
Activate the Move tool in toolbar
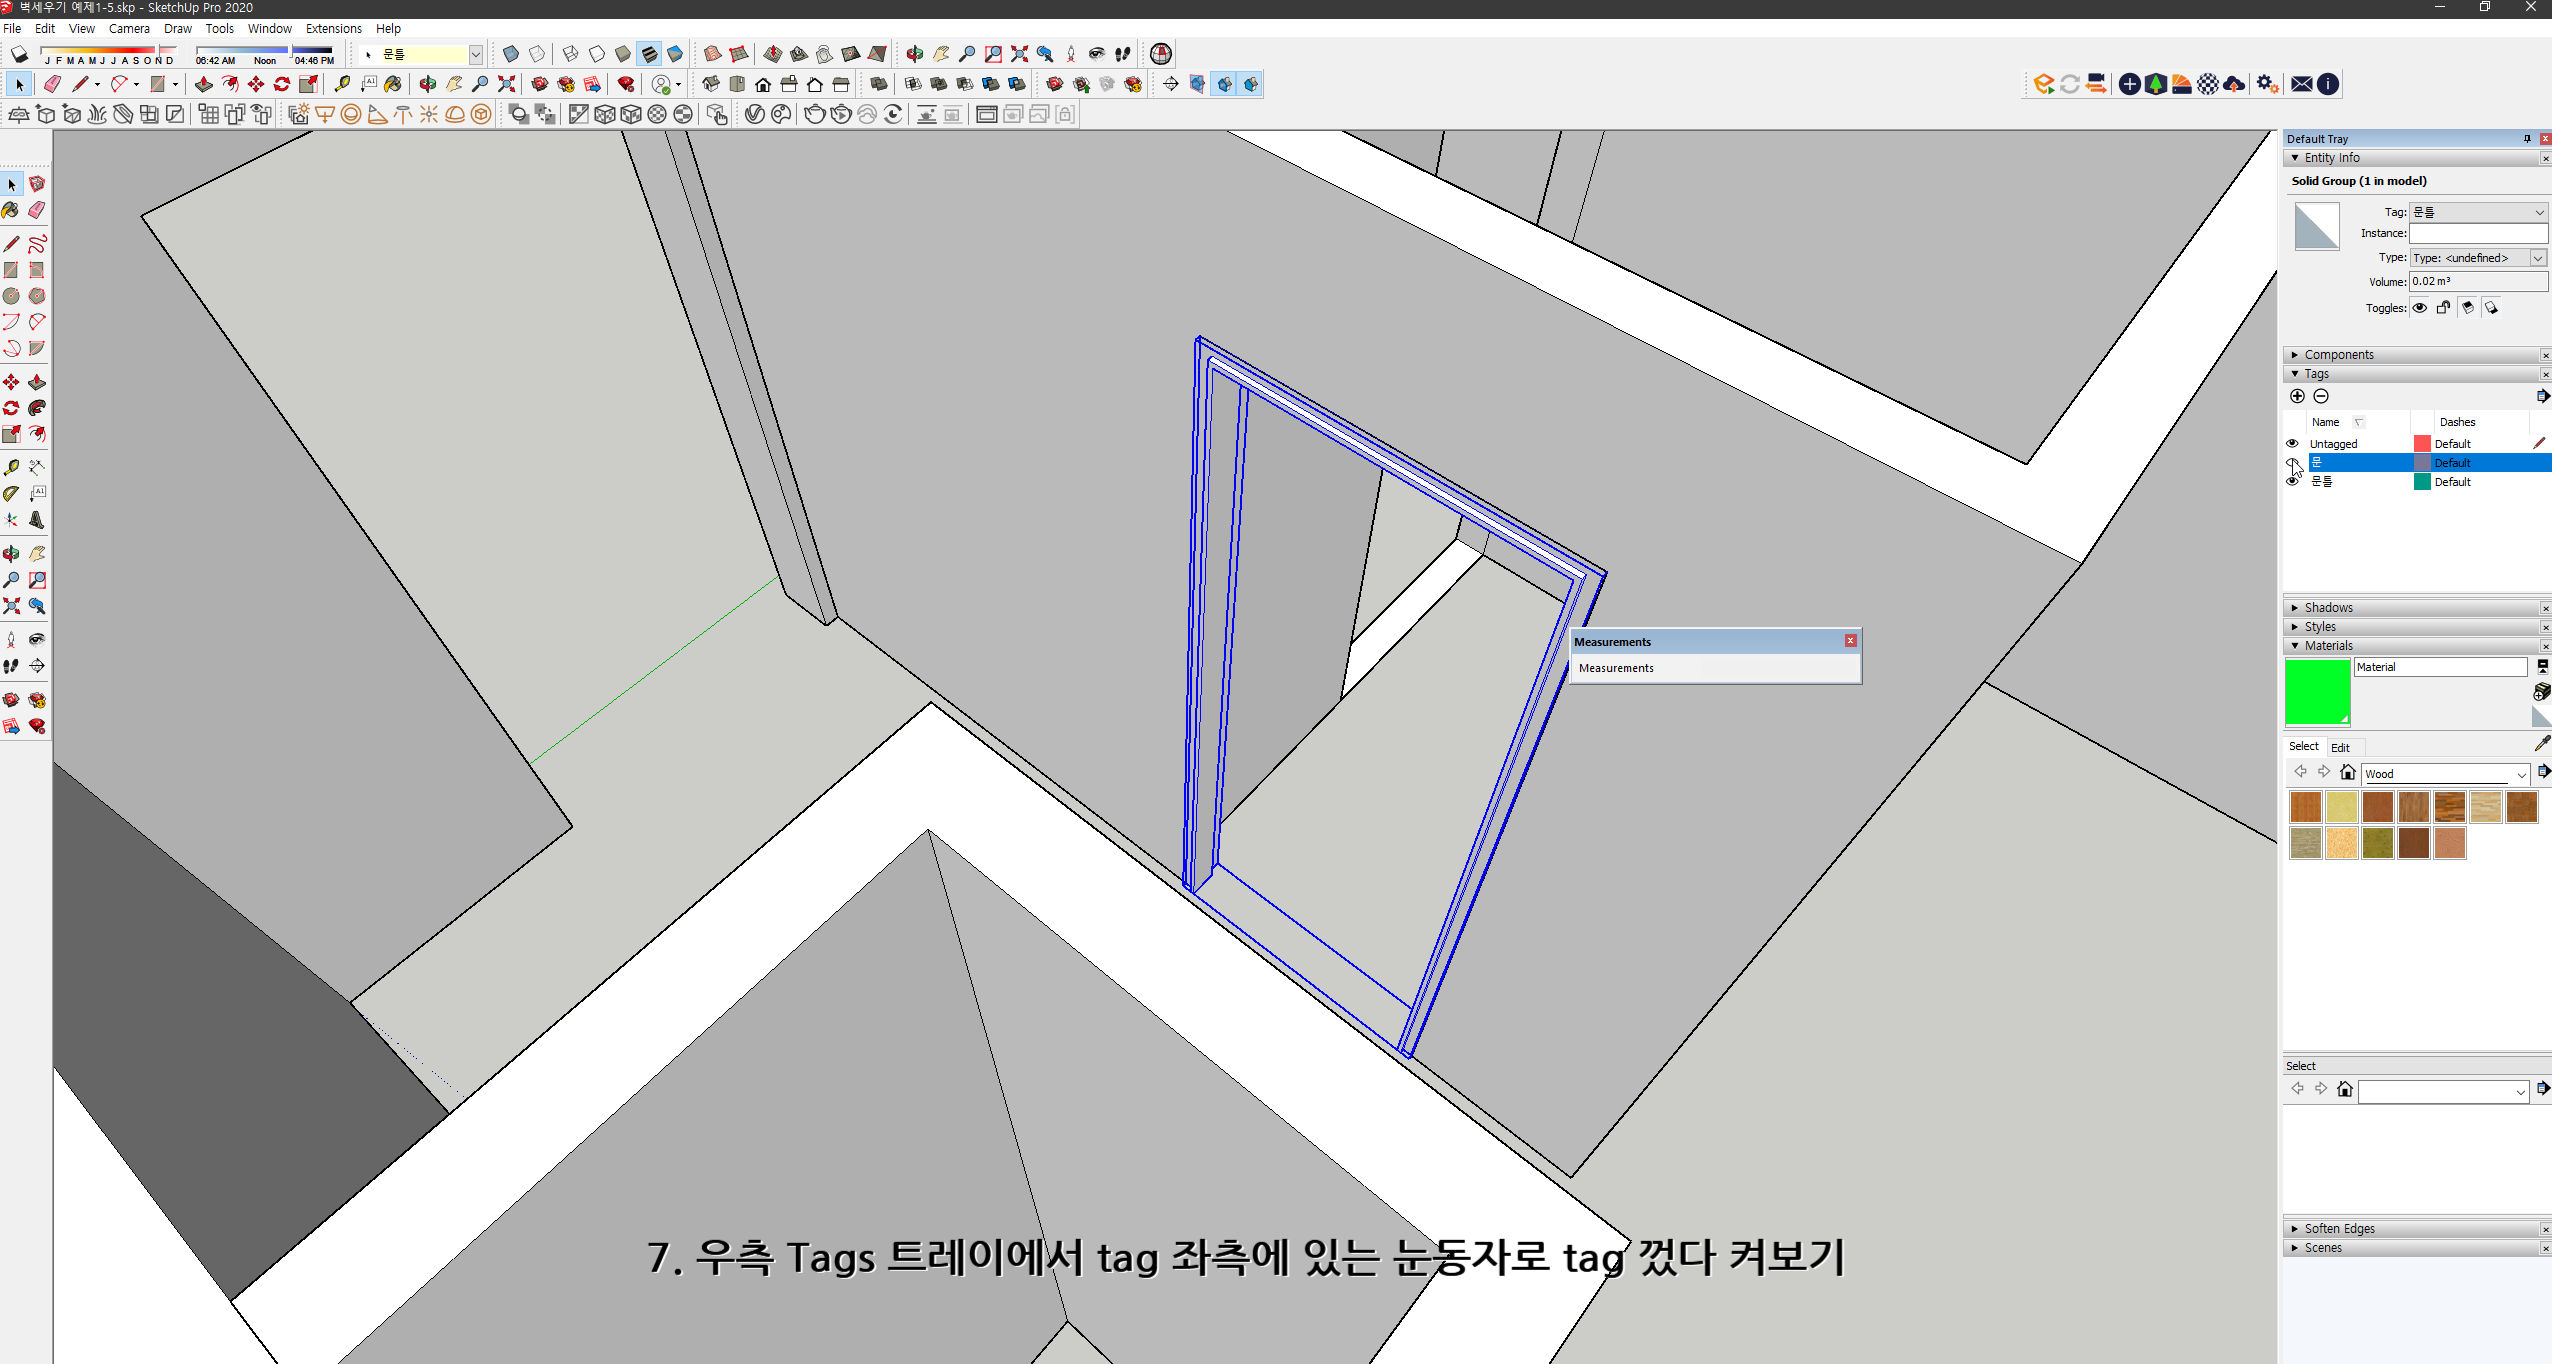pos(256,84)
